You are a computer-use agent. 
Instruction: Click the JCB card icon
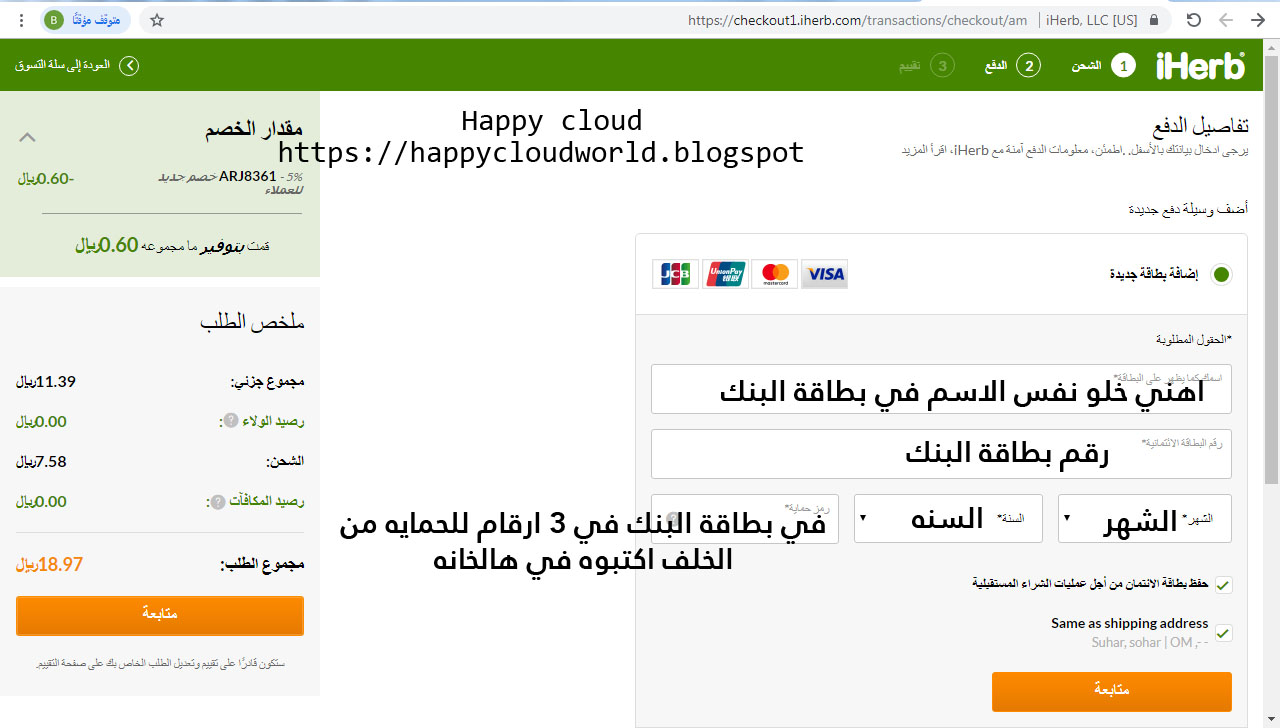click(x=675, y=273)
